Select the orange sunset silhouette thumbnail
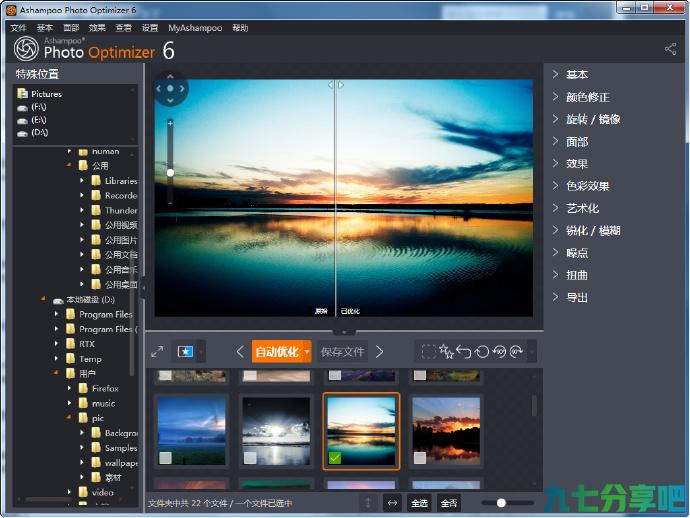Image resolution: width=690 pixels, height=518 pixels. pos(446,431)
